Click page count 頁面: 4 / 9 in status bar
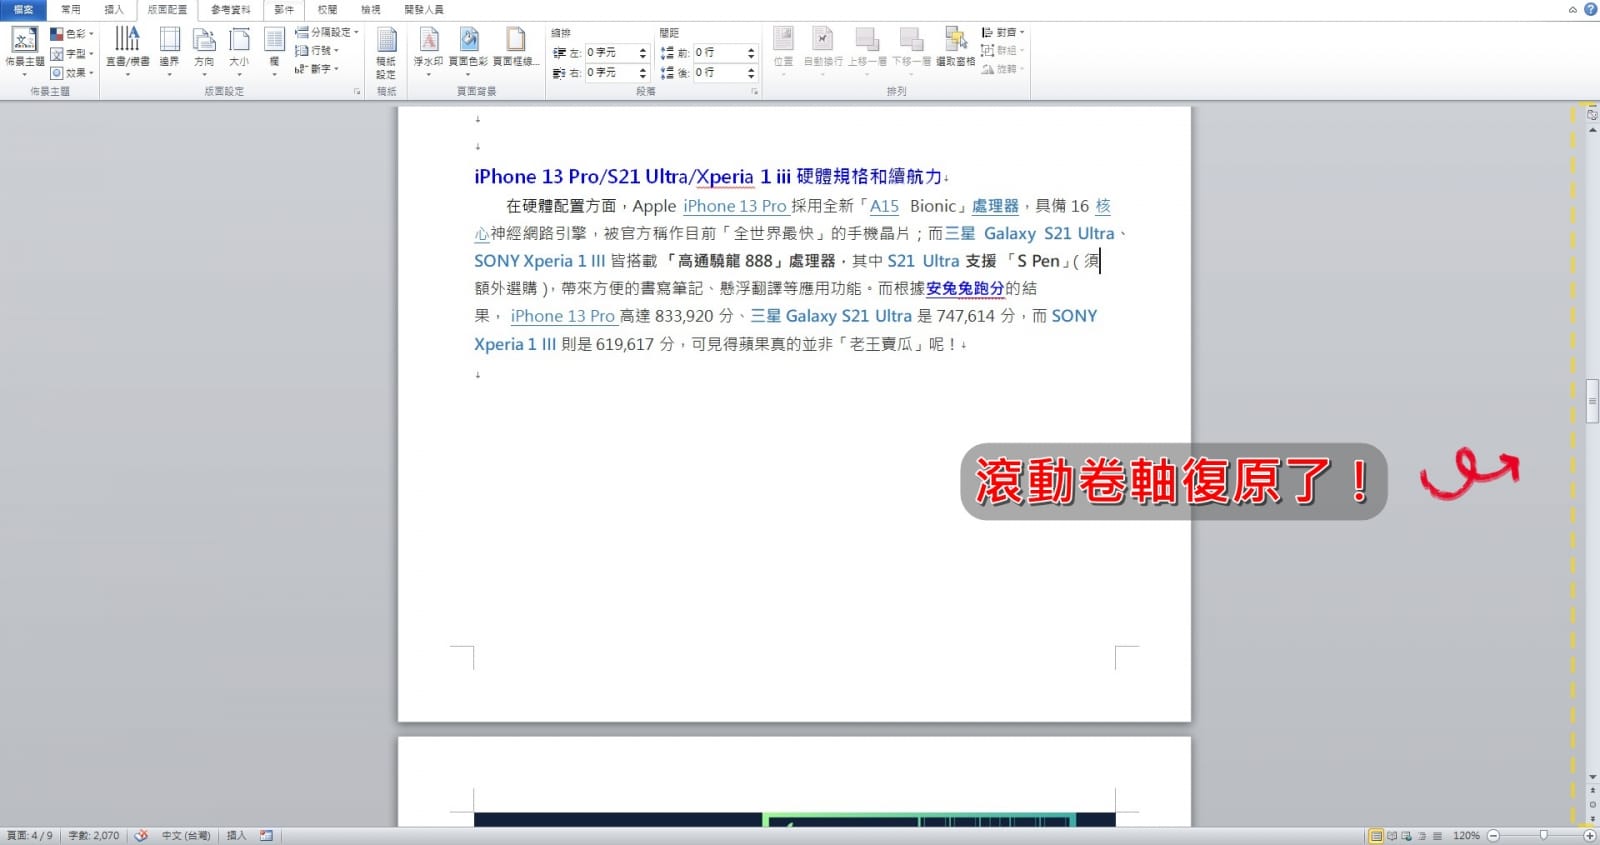 [x=29, y=835]
